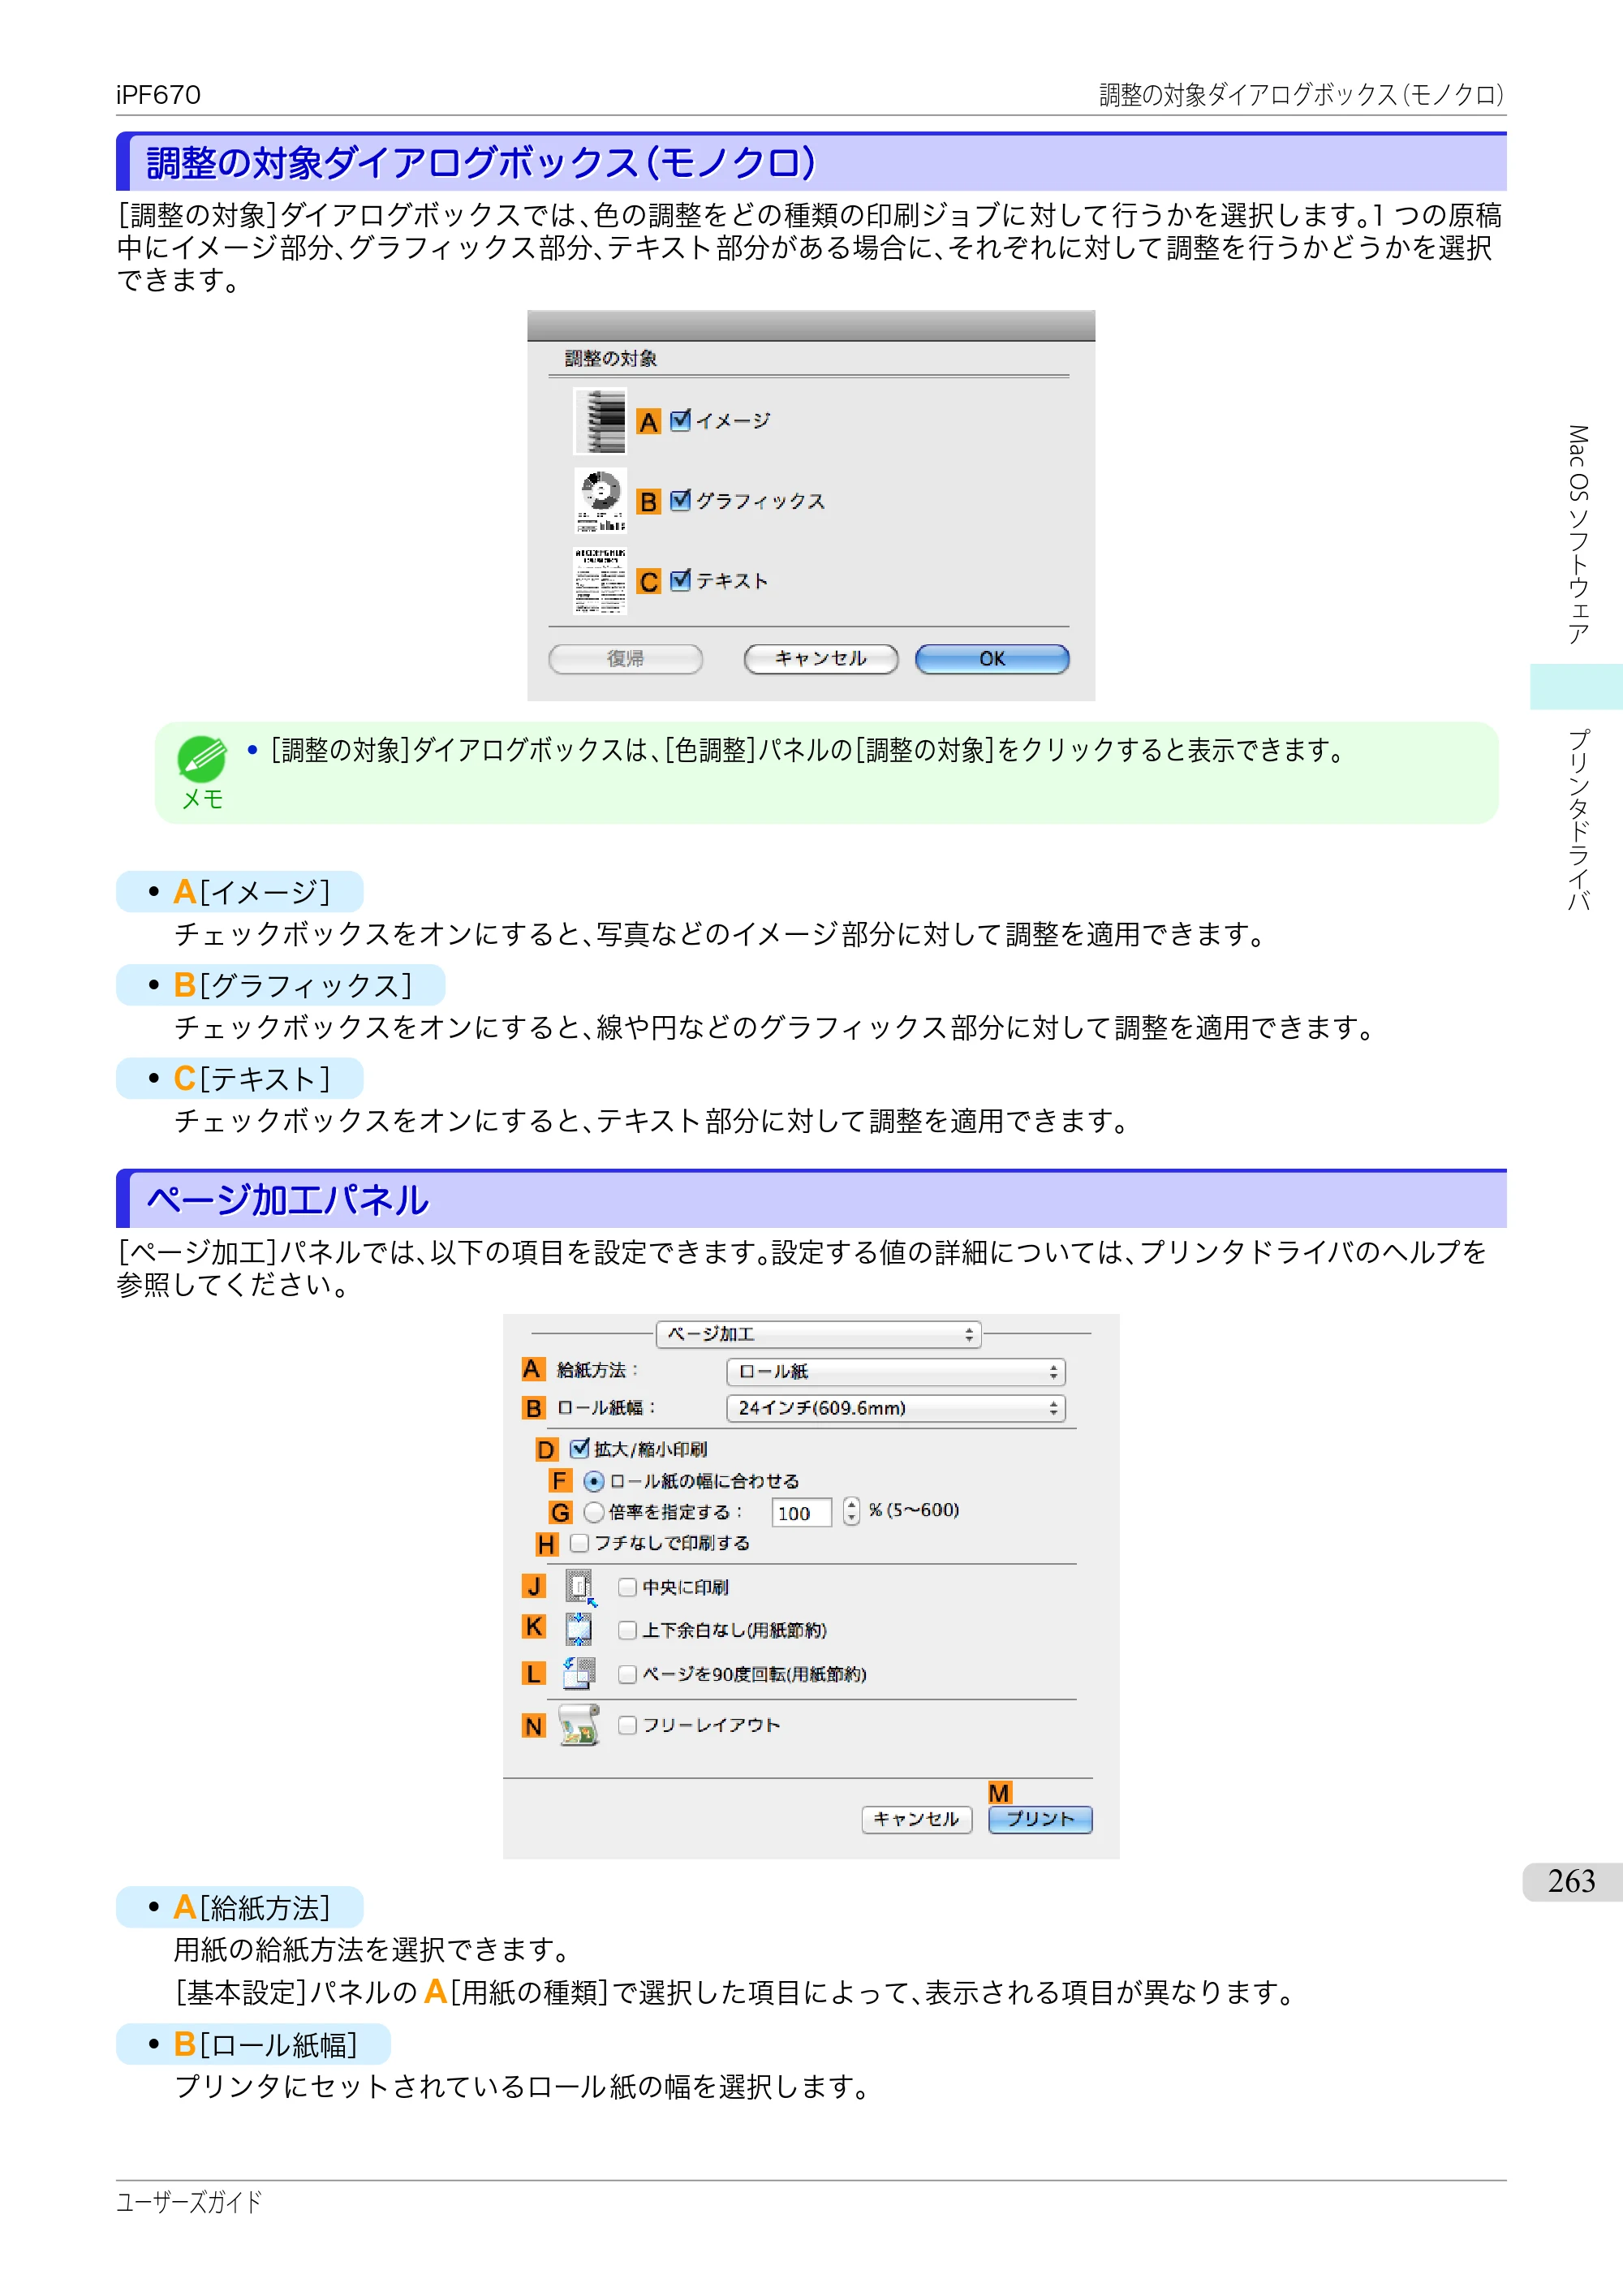
Task: Click the rotate page 90 degrees icon
Action: 579,1673
